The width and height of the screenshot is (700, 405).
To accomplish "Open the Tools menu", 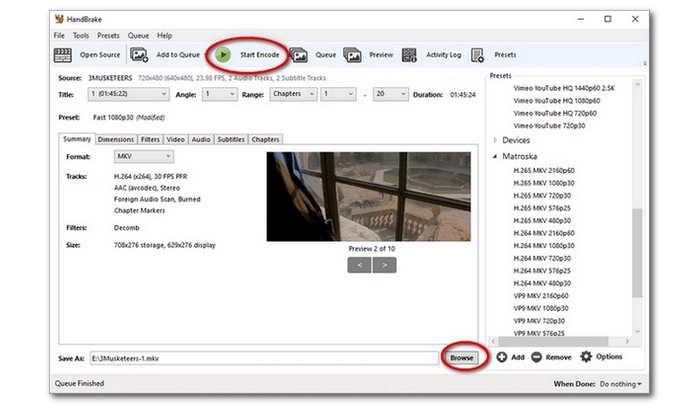I will [81, 35].
